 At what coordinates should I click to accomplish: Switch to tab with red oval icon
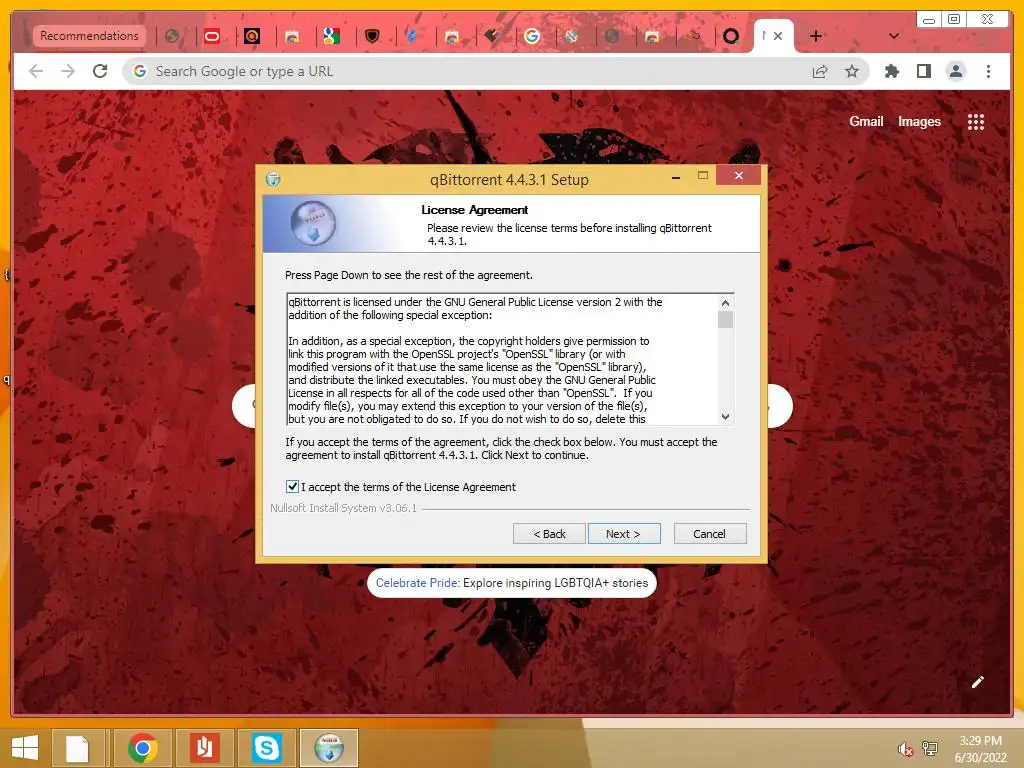[212, 36]
